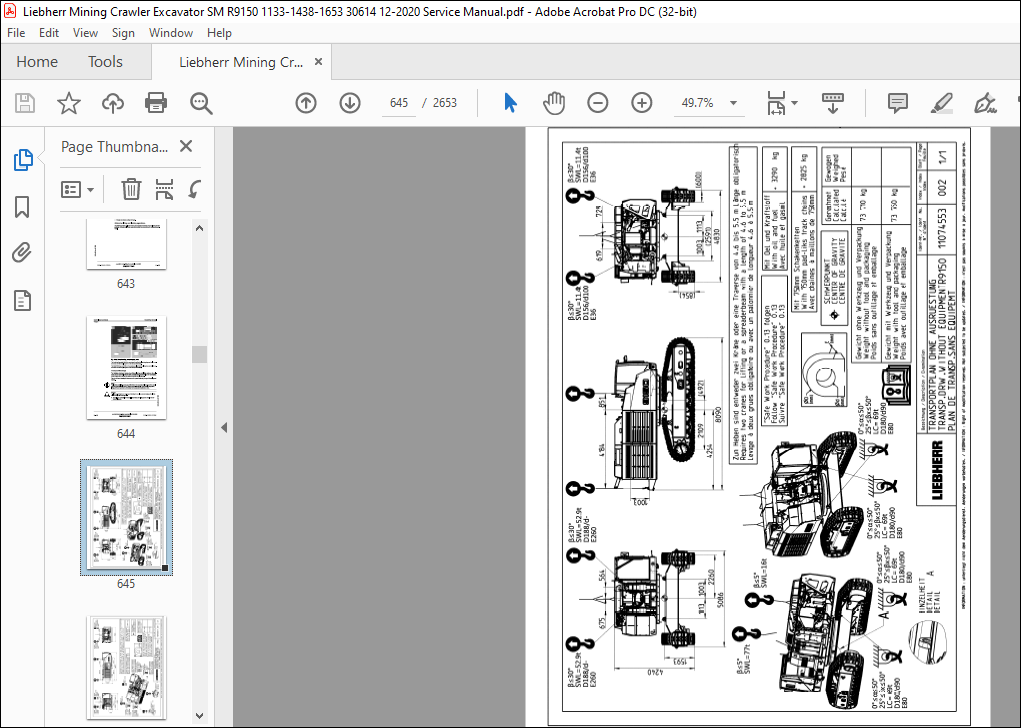Open the Edit menu

pos(49,33)
